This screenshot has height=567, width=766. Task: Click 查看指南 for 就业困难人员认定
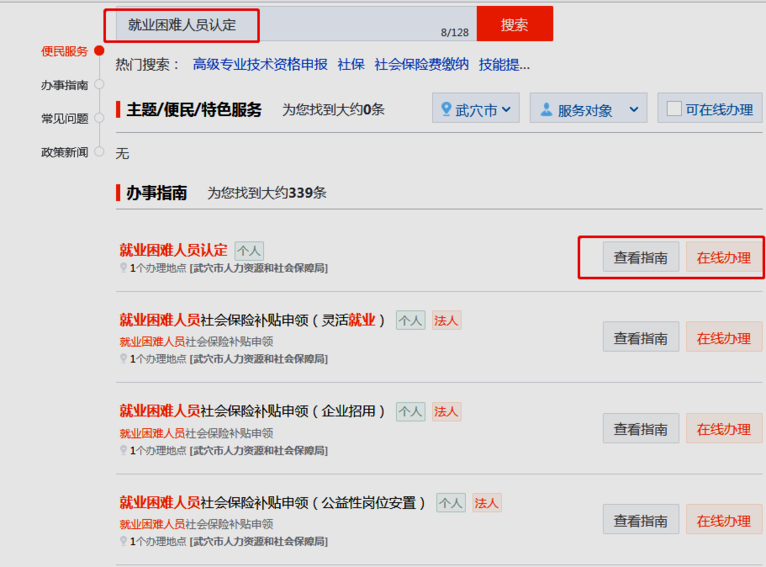pyautogui.click(x=640, y=257)
